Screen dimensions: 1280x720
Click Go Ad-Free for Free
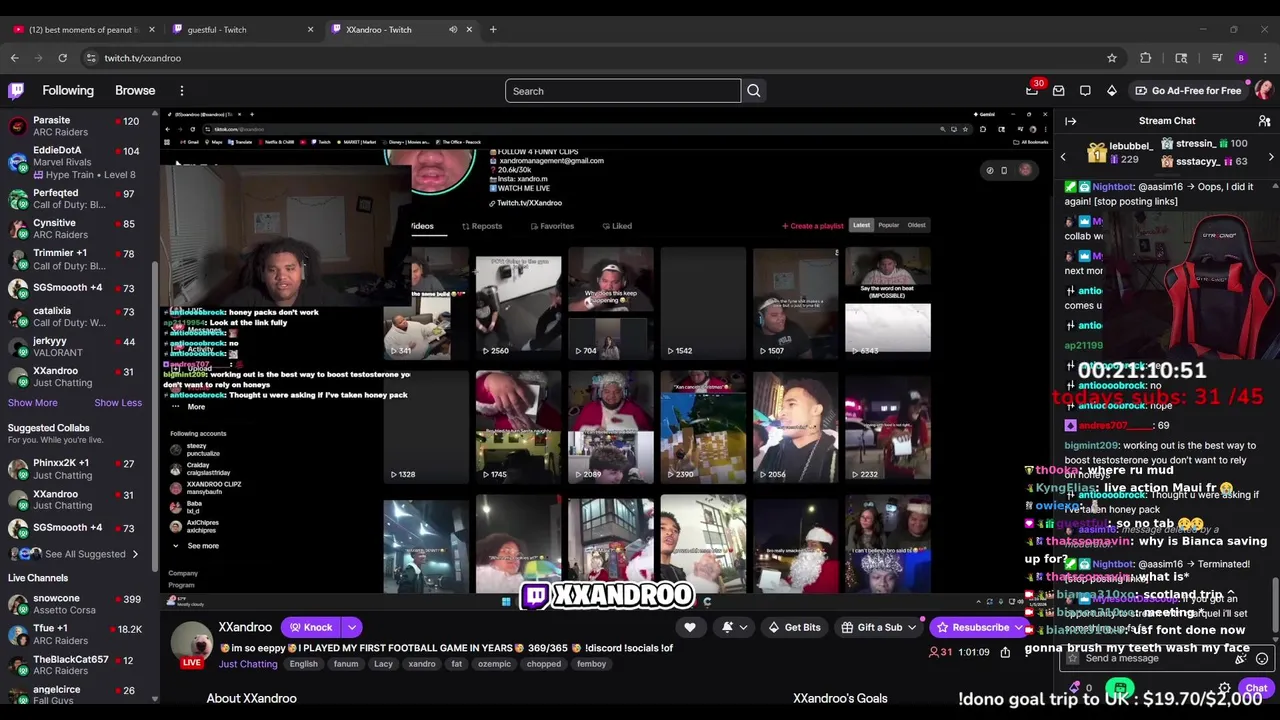(1188, 91)
